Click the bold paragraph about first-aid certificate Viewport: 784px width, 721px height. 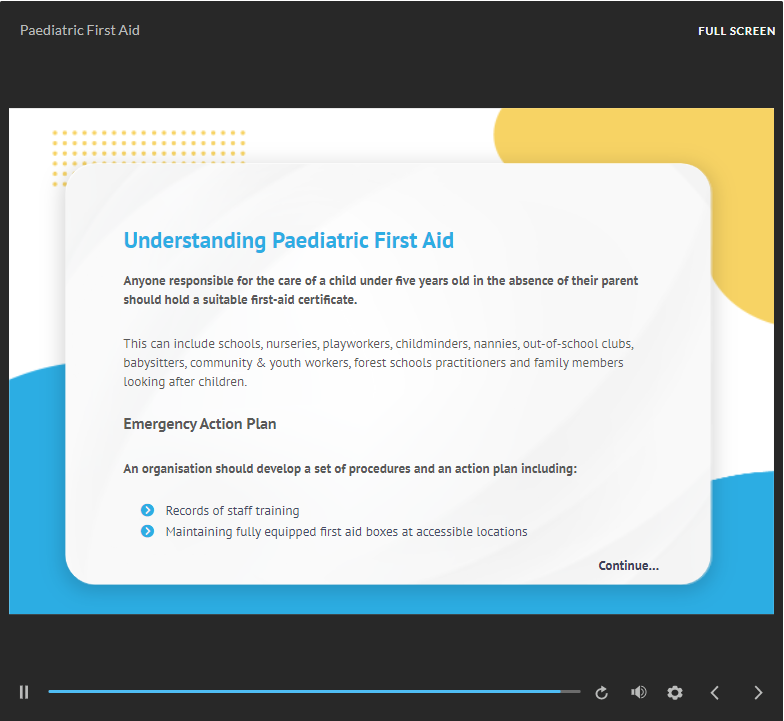coord(380,290)
